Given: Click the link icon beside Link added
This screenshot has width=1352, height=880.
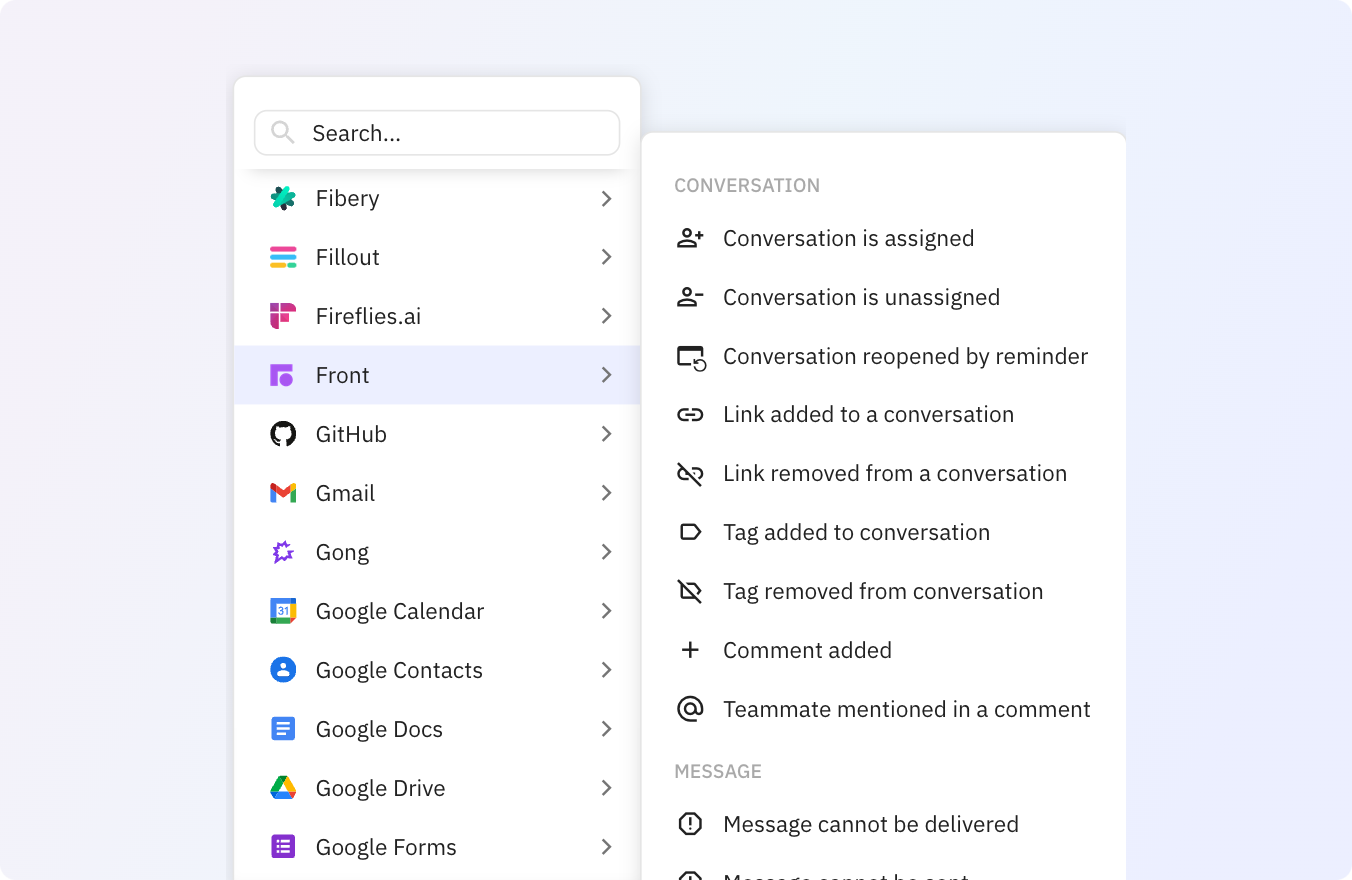Looking at the screenshot, I should click(x=690, y=415).
